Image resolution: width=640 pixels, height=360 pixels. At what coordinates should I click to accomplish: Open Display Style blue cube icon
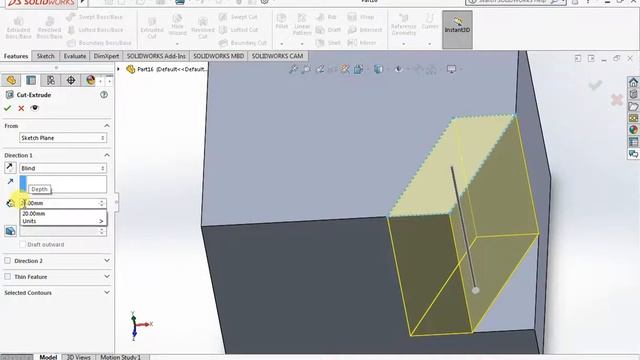click(378, 69)
